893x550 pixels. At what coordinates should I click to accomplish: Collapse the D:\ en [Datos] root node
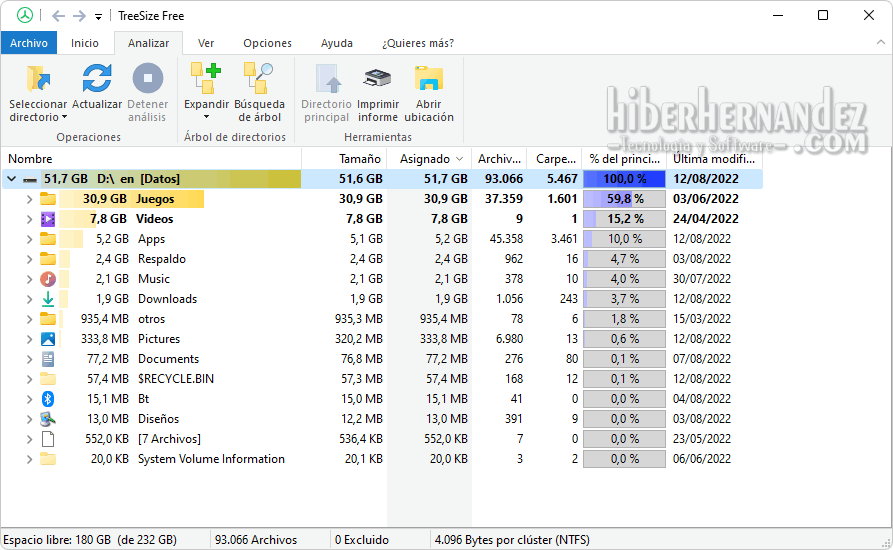point(11,179)
